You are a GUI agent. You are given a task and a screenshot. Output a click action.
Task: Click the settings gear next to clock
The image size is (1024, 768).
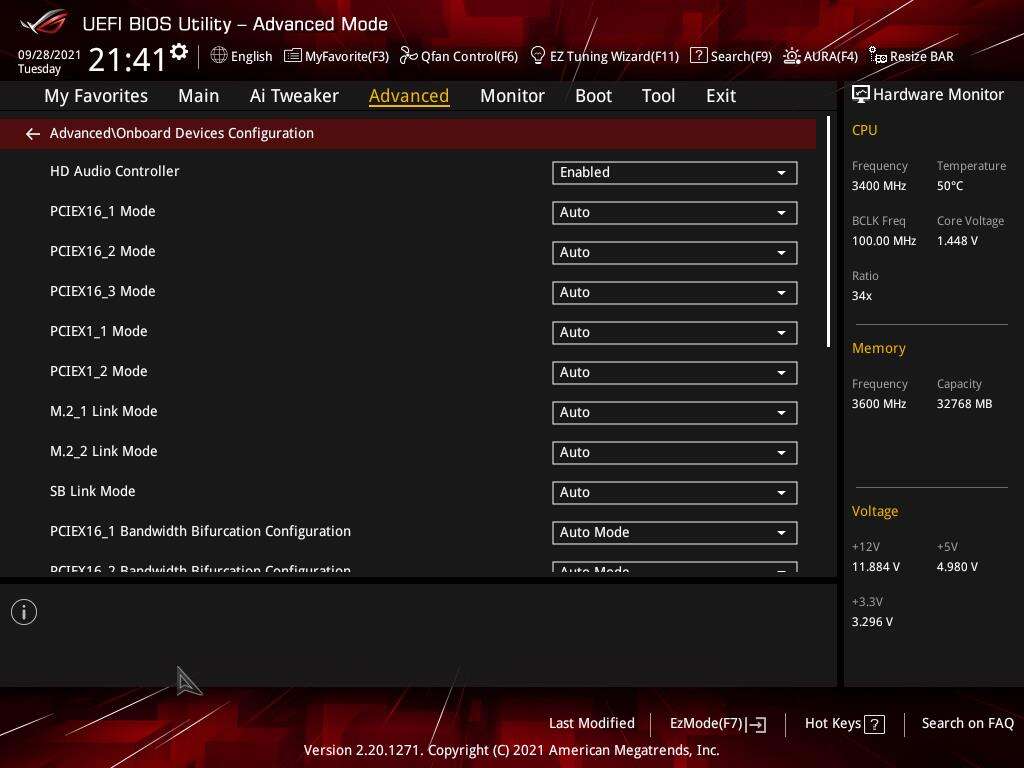tap(179, 52)
